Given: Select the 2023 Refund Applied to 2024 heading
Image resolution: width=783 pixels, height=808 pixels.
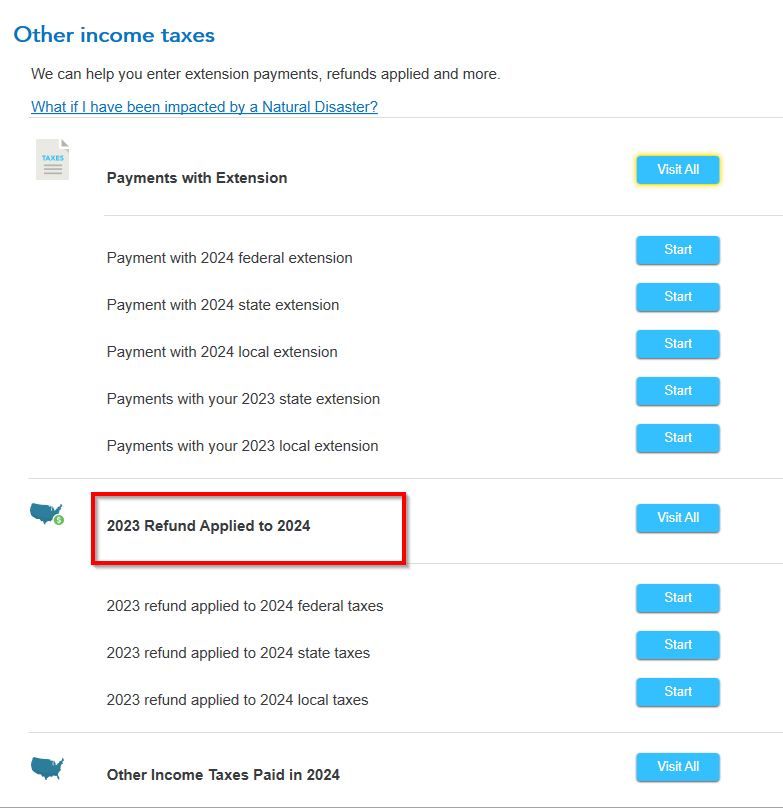Looking at the screenshot, I should point(208,526).
